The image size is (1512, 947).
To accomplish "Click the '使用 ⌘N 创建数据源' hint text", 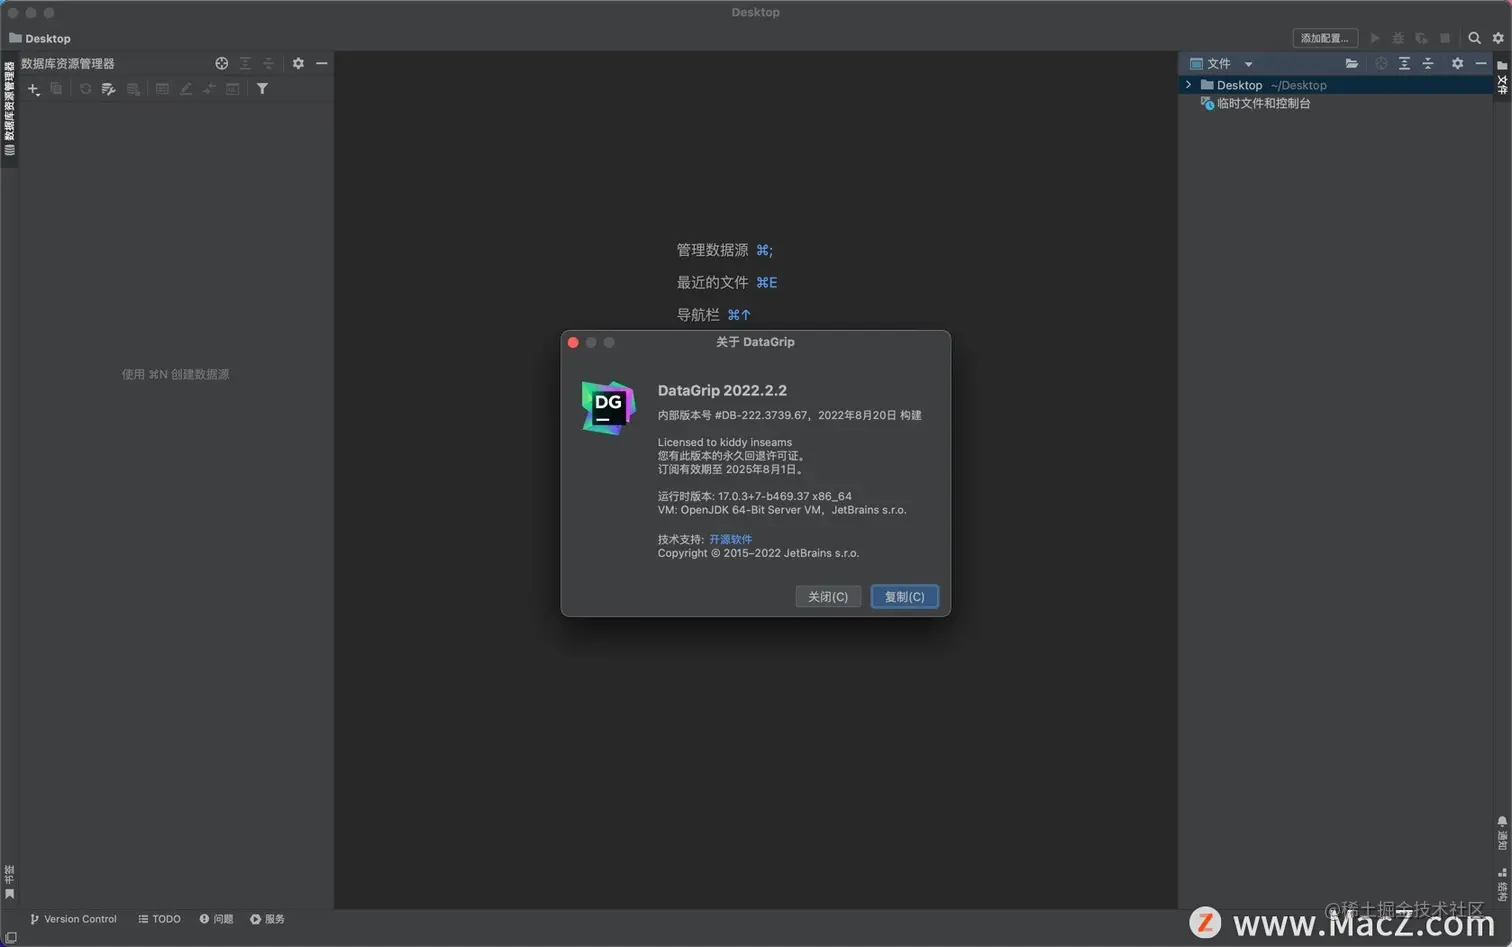I will tap(175, 374).
